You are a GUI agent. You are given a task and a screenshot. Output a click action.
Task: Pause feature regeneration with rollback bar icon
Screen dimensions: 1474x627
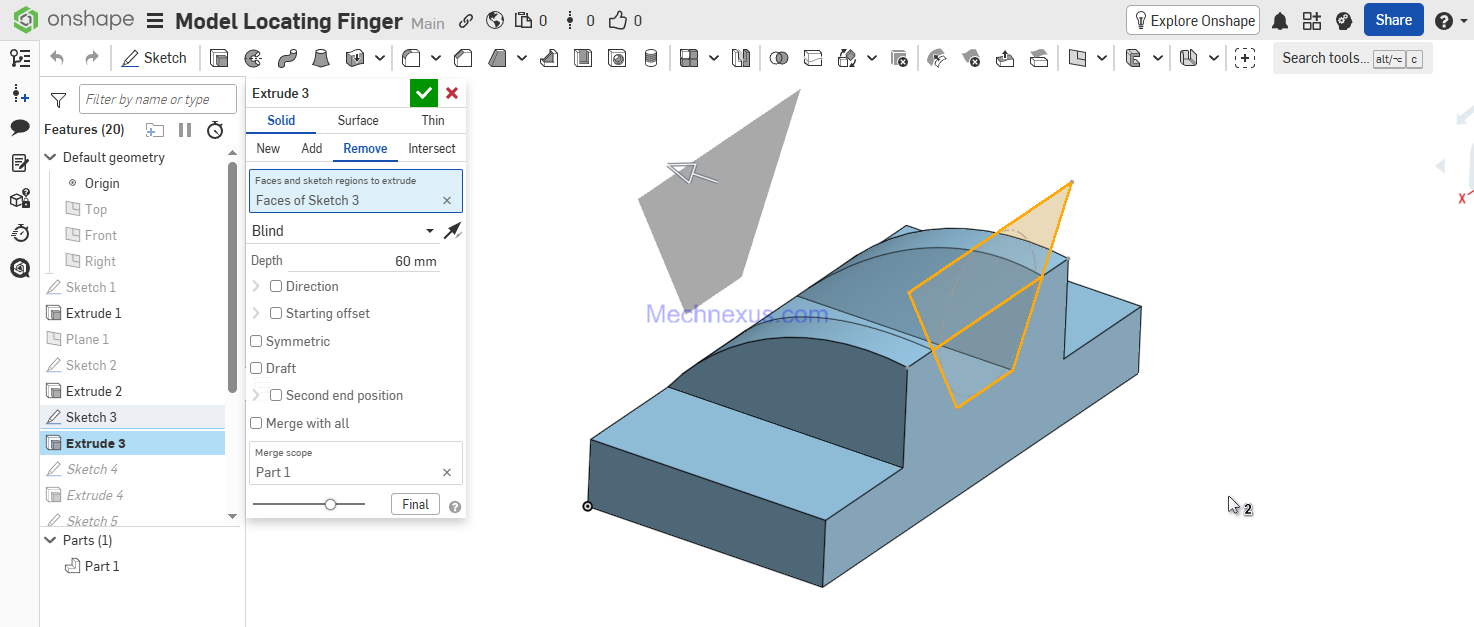pyautogui.click(x=185, y=130)
